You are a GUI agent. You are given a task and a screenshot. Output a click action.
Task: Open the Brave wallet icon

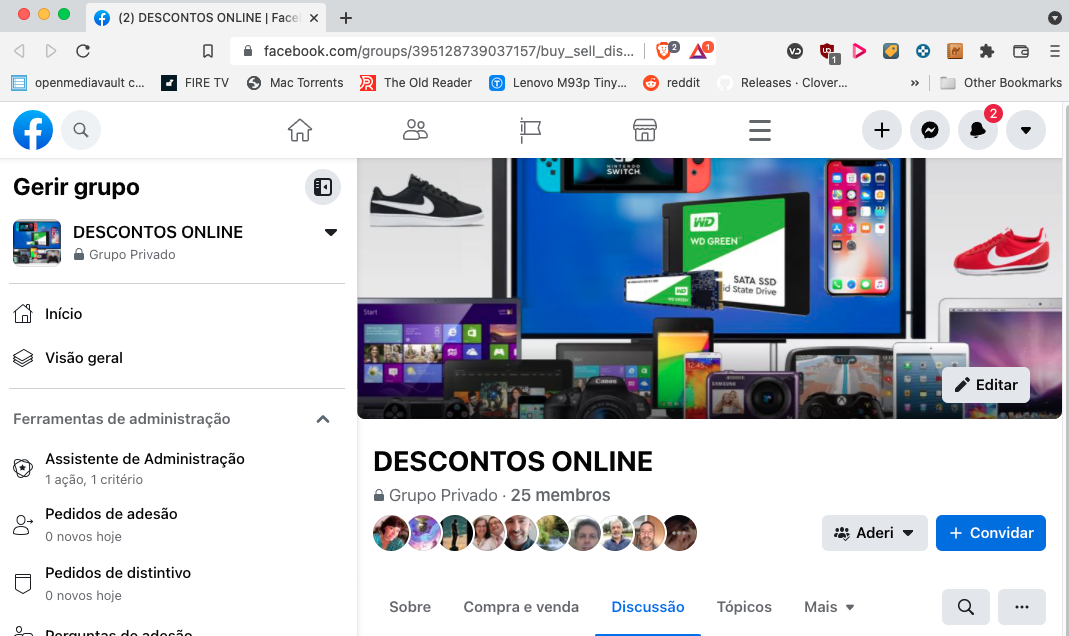1021,51
